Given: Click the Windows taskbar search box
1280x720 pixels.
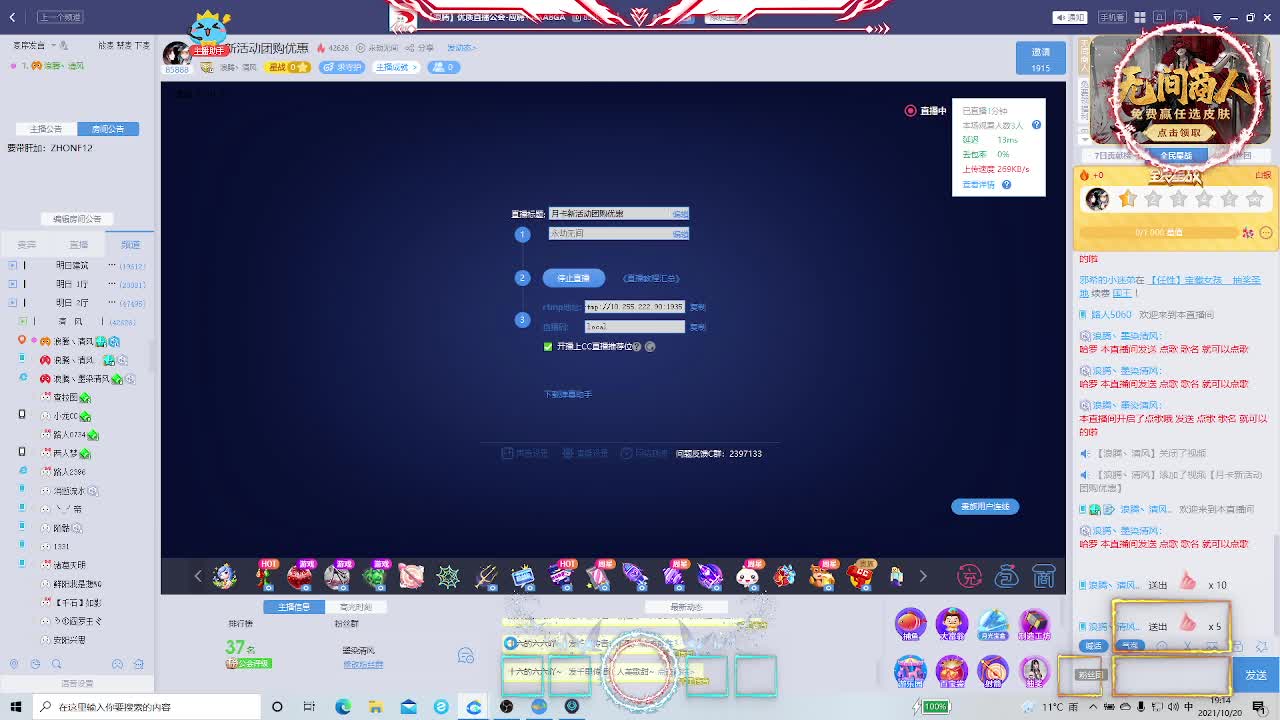Looking at the screenshot, I should point(147,707).
